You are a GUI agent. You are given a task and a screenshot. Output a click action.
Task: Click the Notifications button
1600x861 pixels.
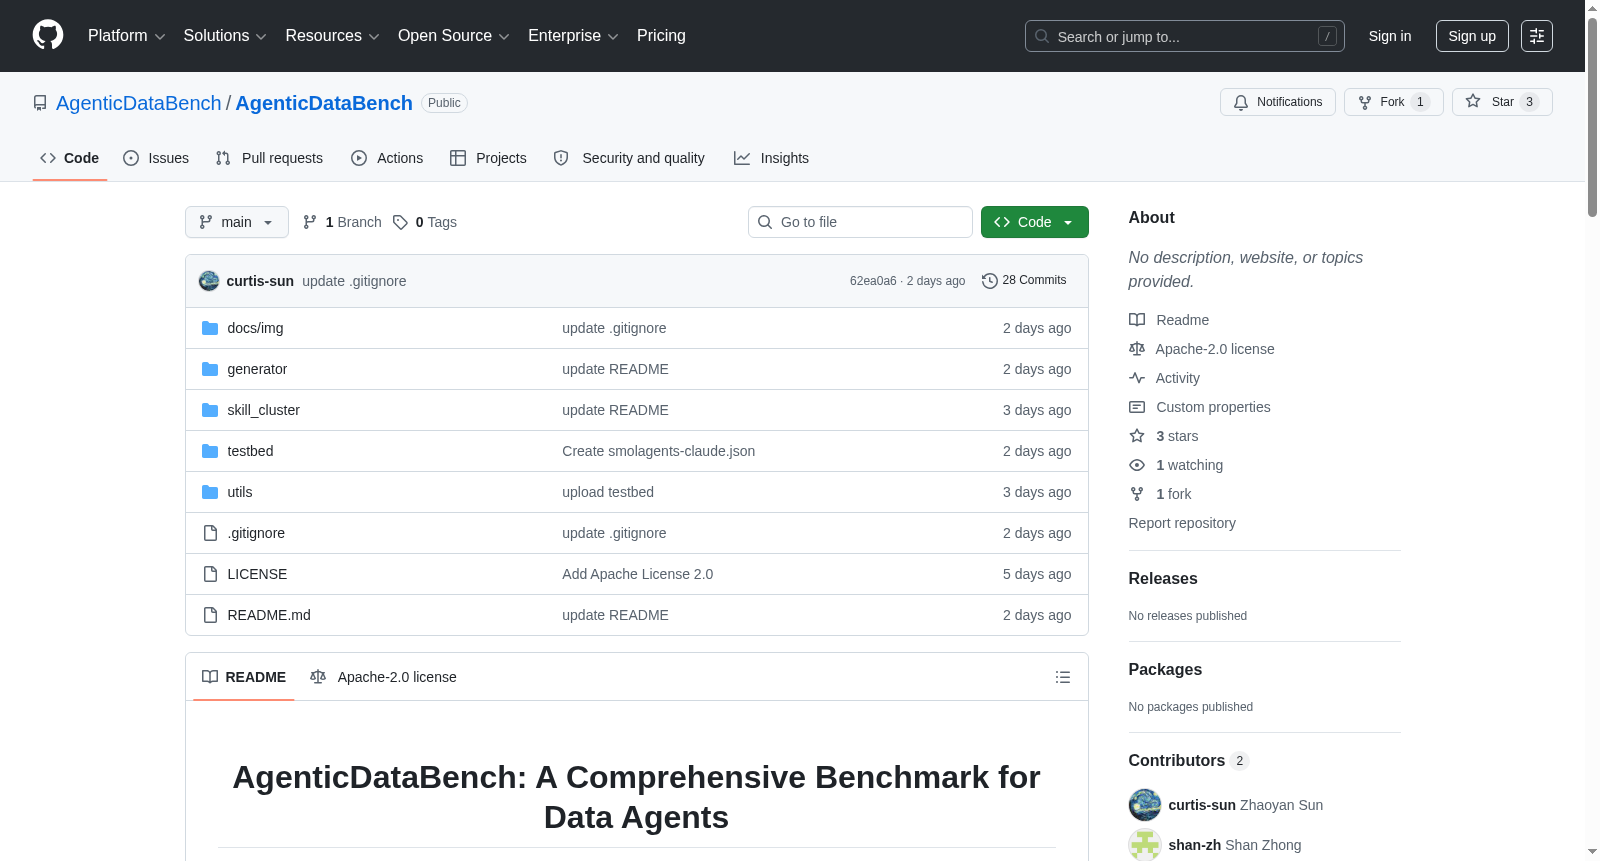(x=1278, y=102)
